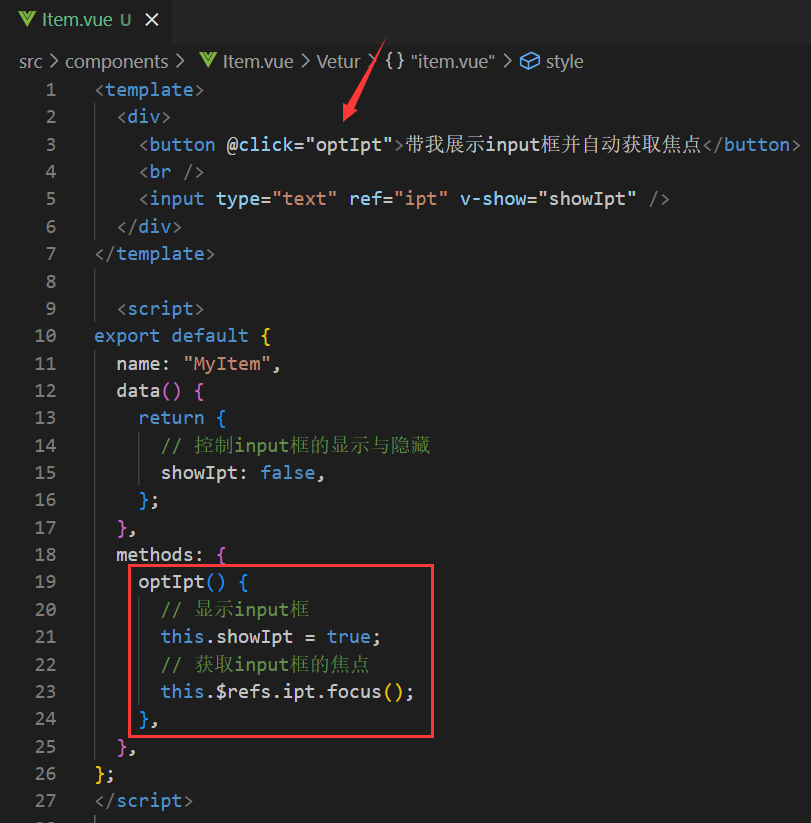Click 'this.showIpt = true;' statement
Screen dimensions: 811x823
(x=270, y=637)
